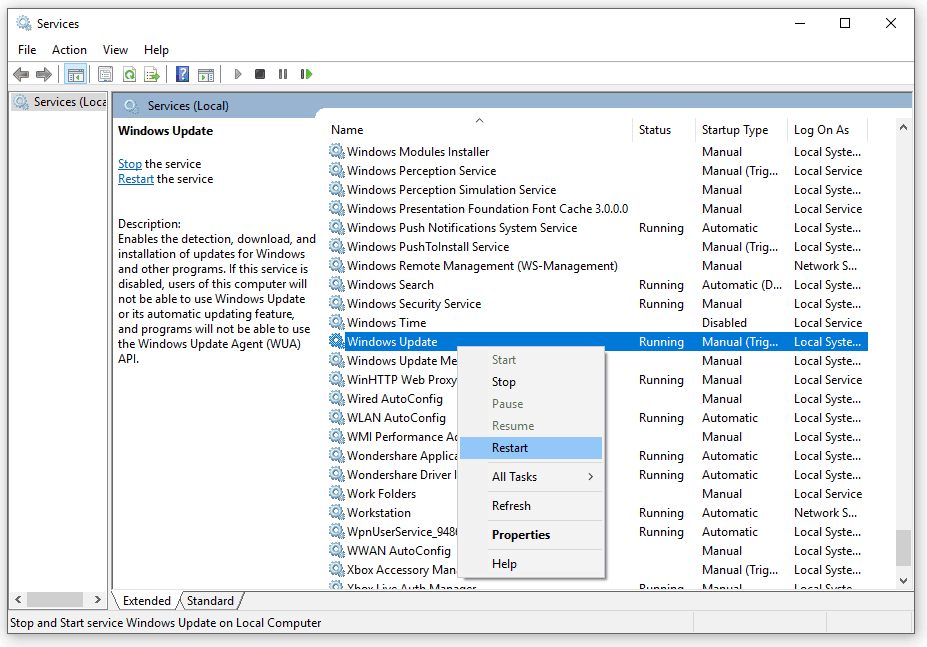This screenshot has height=647, width=927.
Task: Open the Help menu in menu bar
Action: pos(156,50)
